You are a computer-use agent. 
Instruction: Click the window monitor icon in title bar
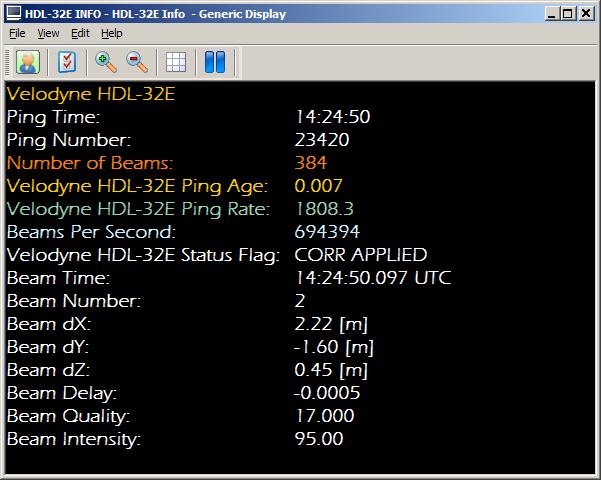(x=14, y=13)
